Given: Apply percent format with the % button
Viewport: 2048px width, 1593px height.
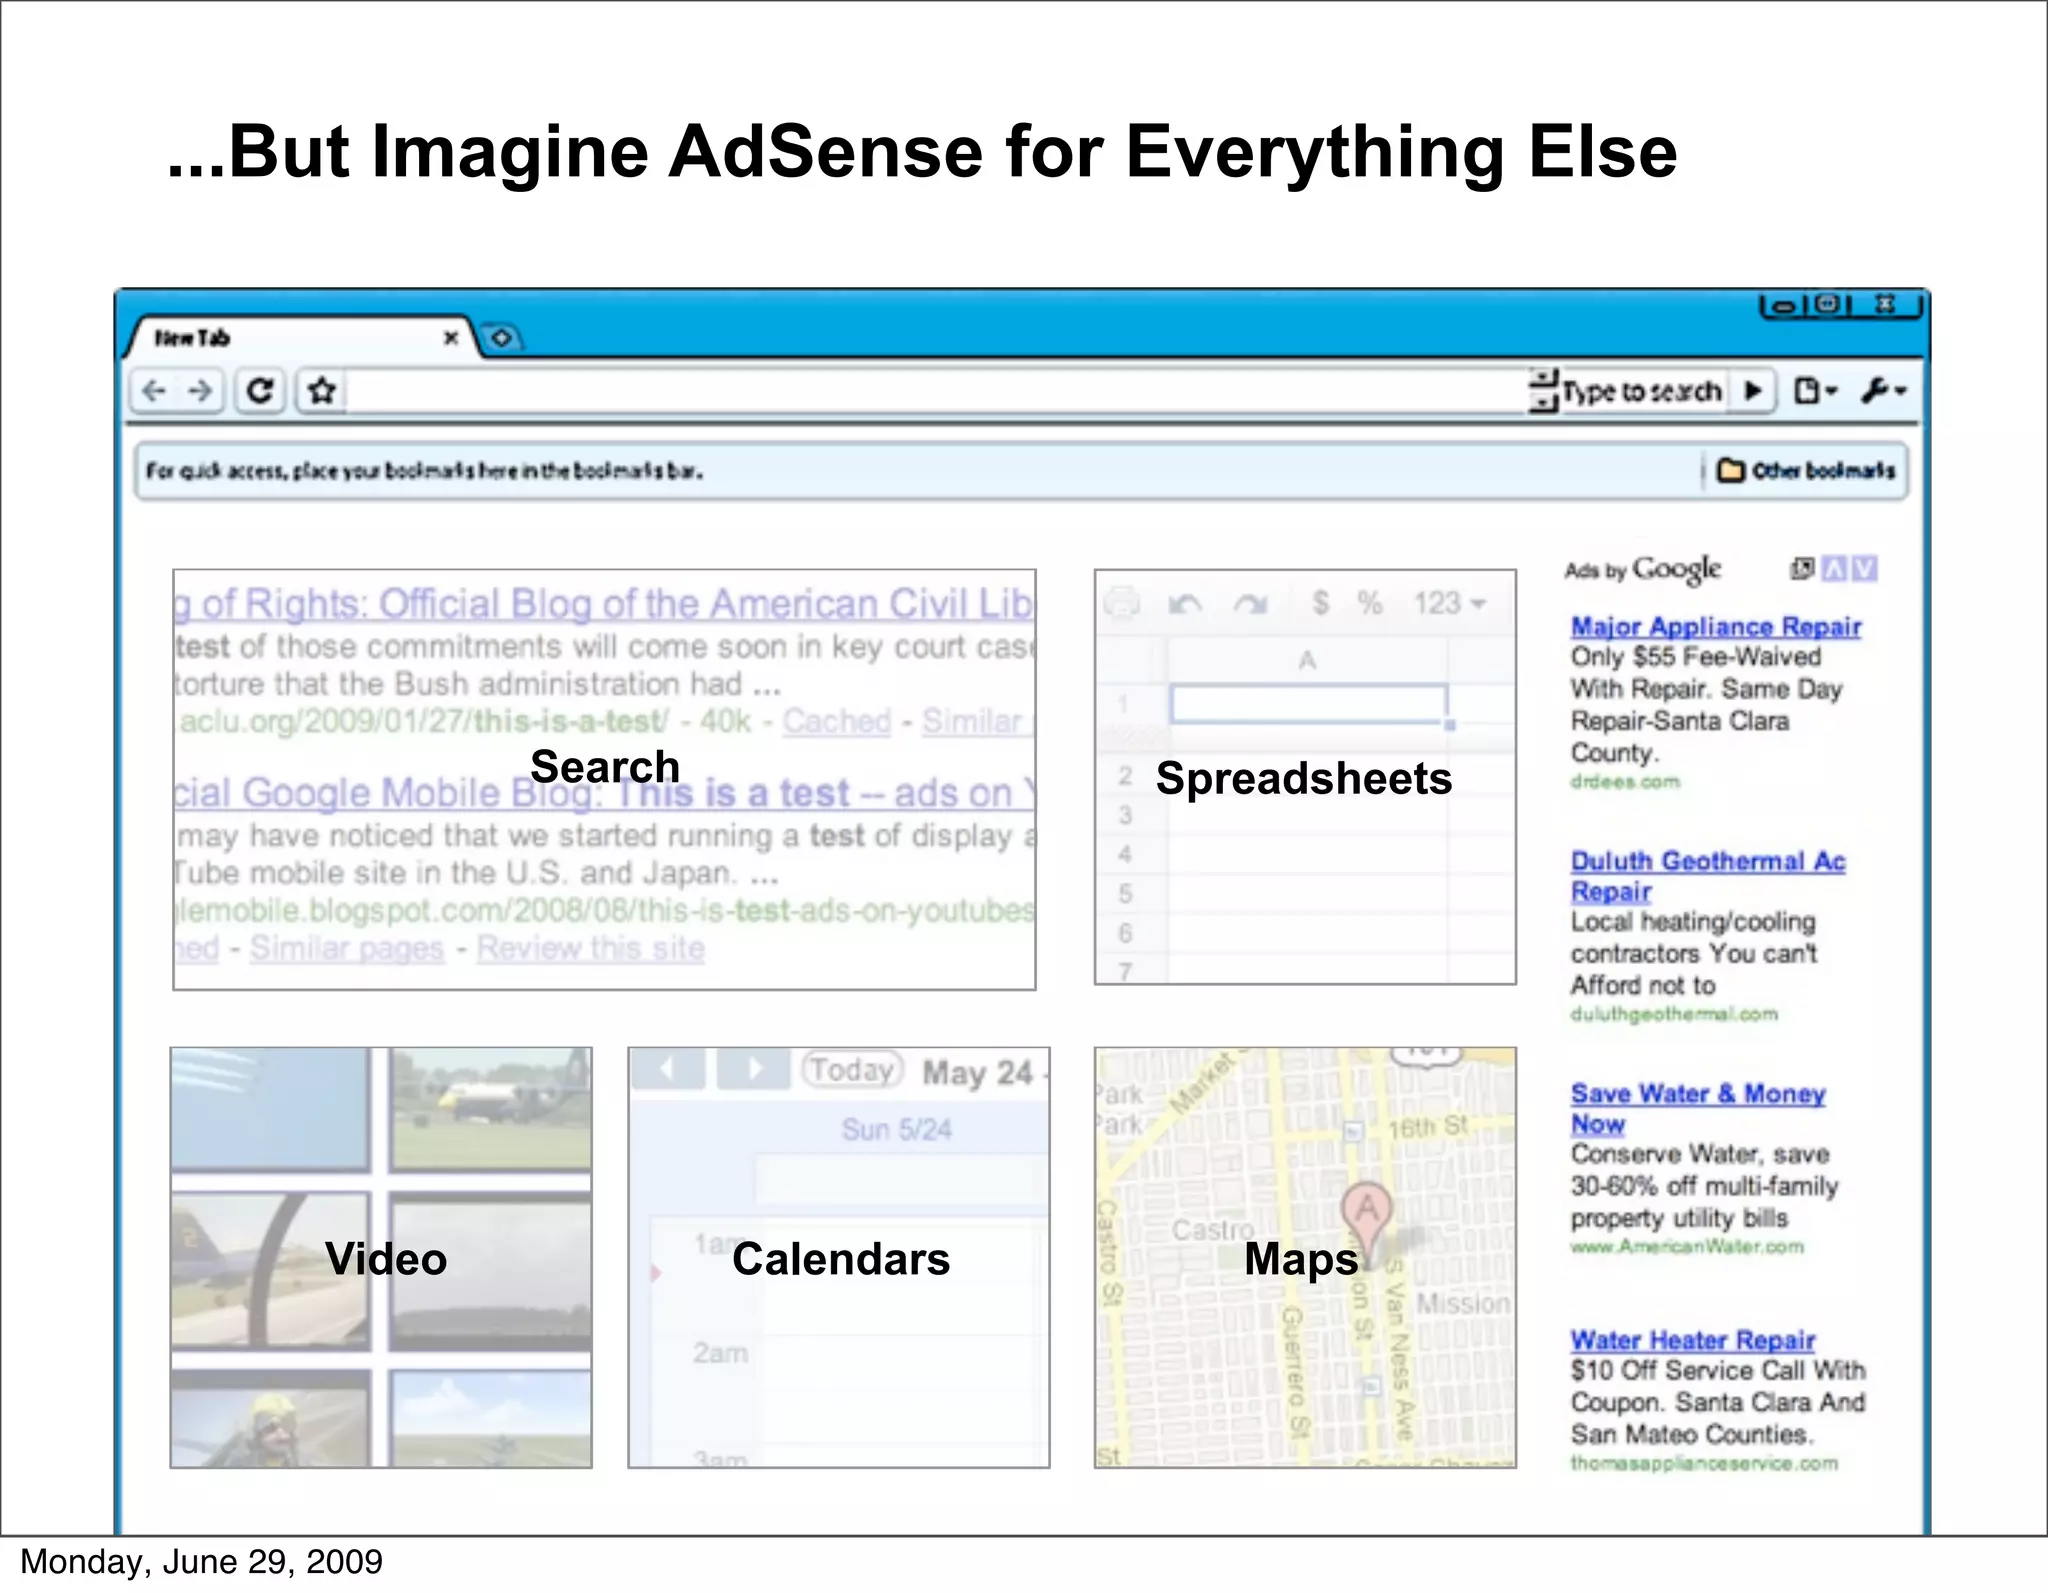Looking at the screenshot, I should (1369, 603).
